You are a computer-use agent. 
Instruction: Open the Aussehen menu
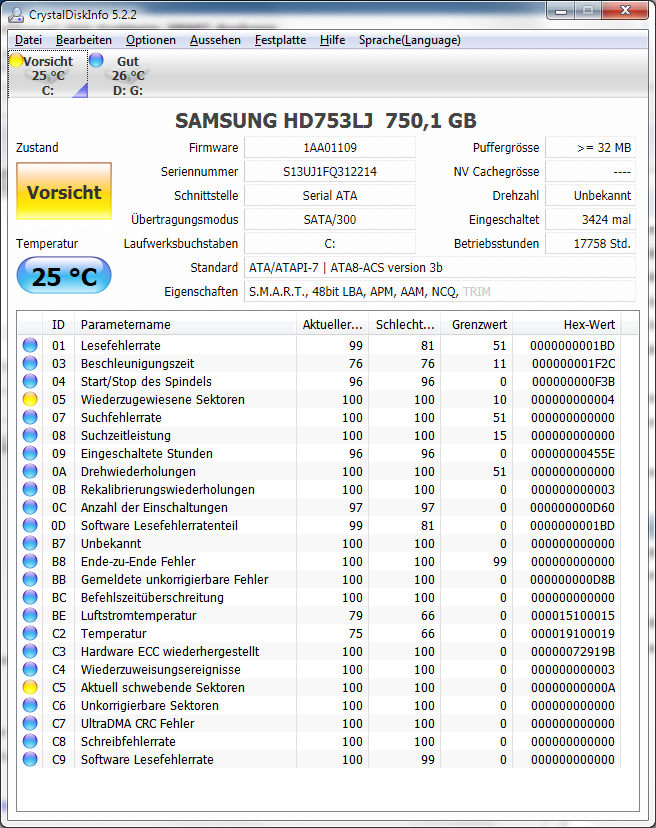click(215, 40)
